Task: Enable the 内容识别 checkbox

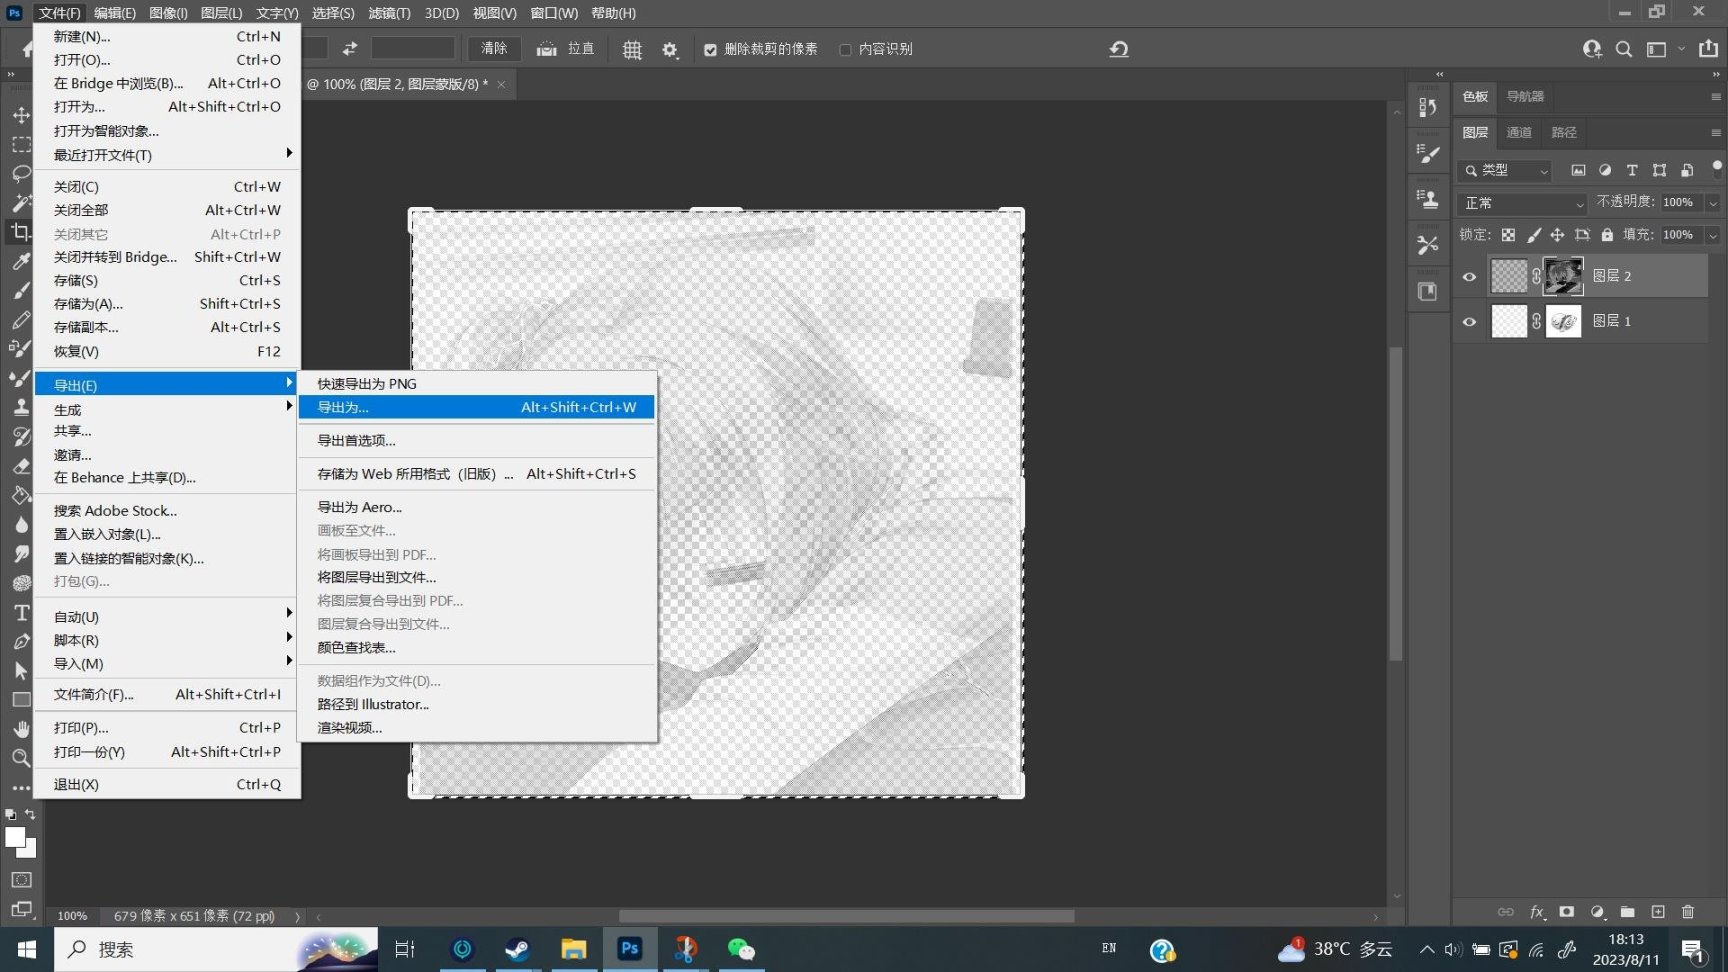Action: click(x=845, y=50)
